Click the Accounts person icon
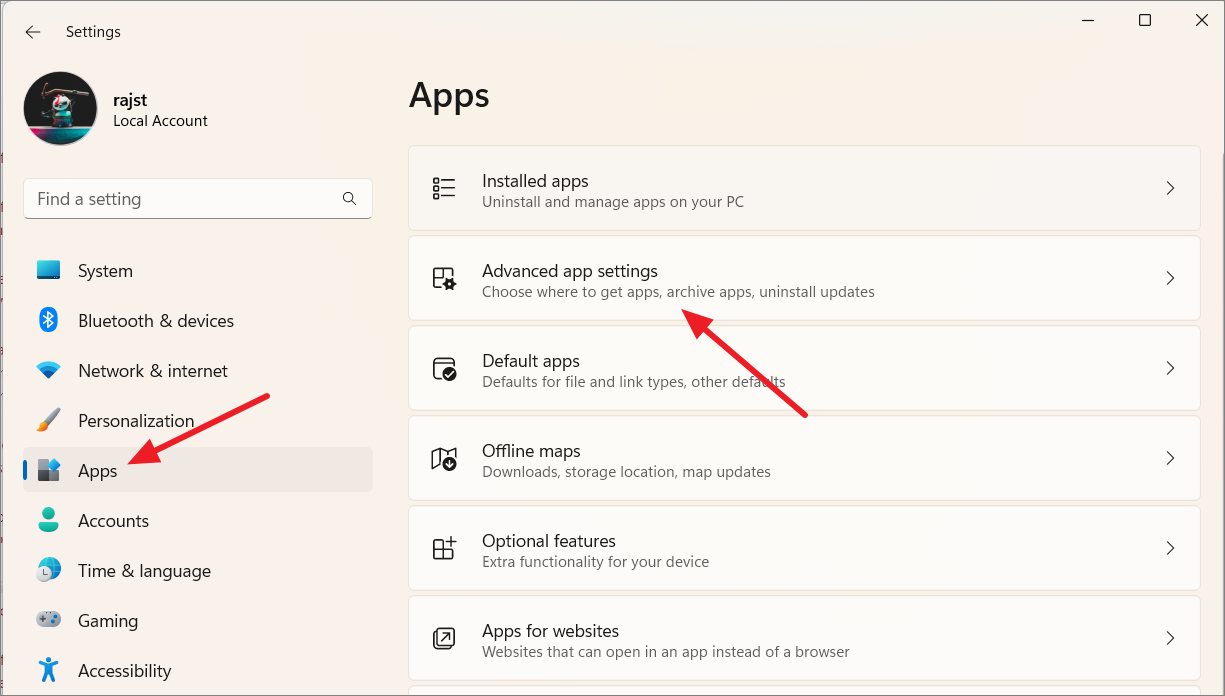Screen dimensions: 1225x696 point(48,520)
